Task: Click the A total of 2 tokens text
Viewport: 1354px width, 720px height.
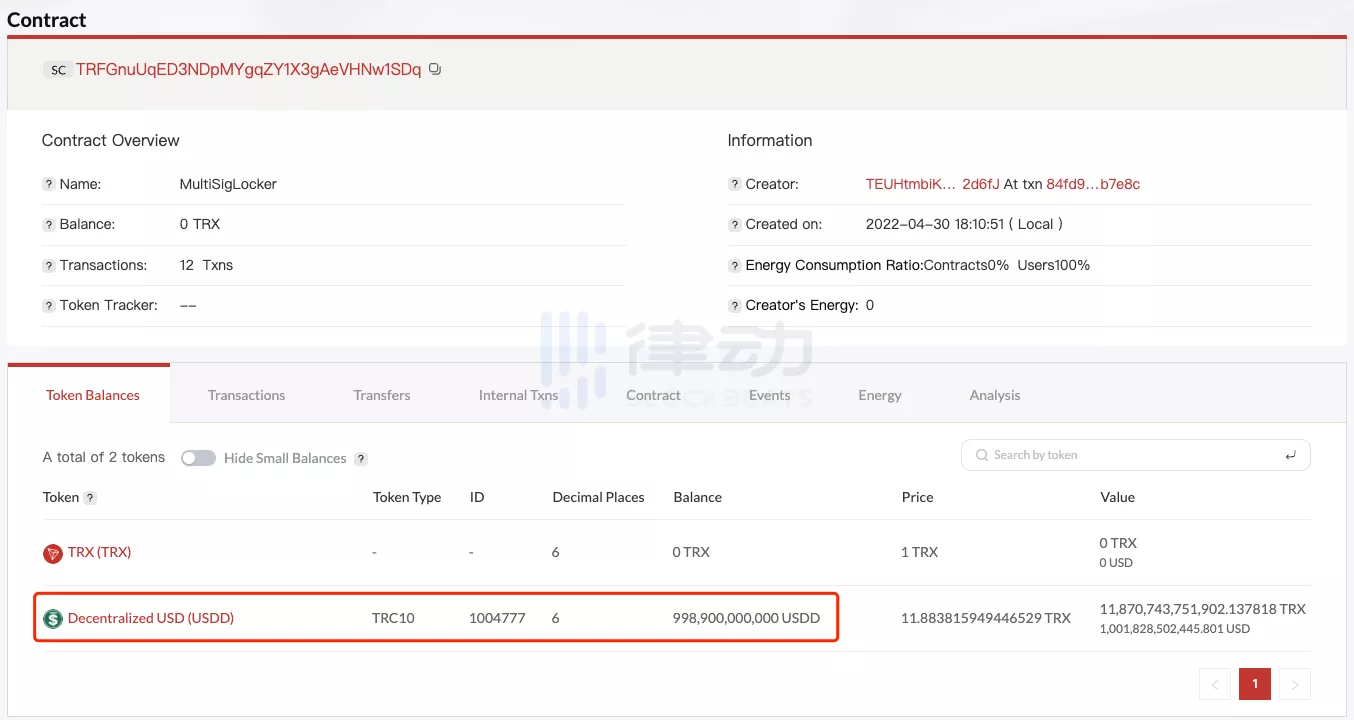Action: point(104,457)
